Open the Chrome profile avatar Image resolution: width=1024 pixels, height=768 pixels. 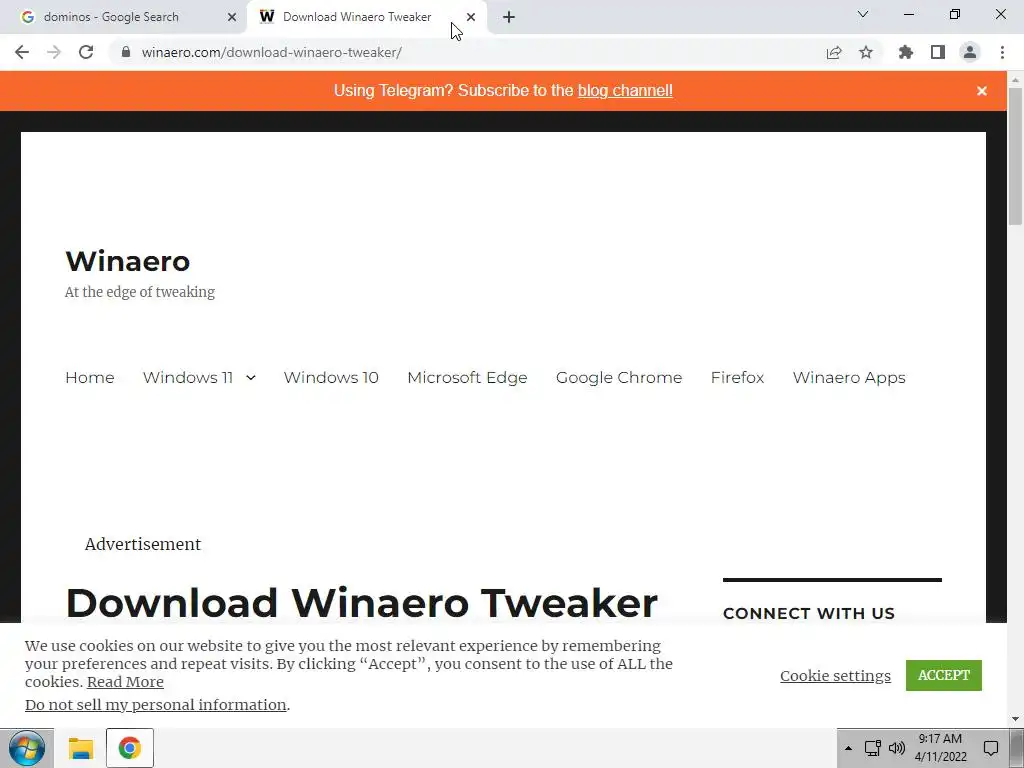pos(970,52)
